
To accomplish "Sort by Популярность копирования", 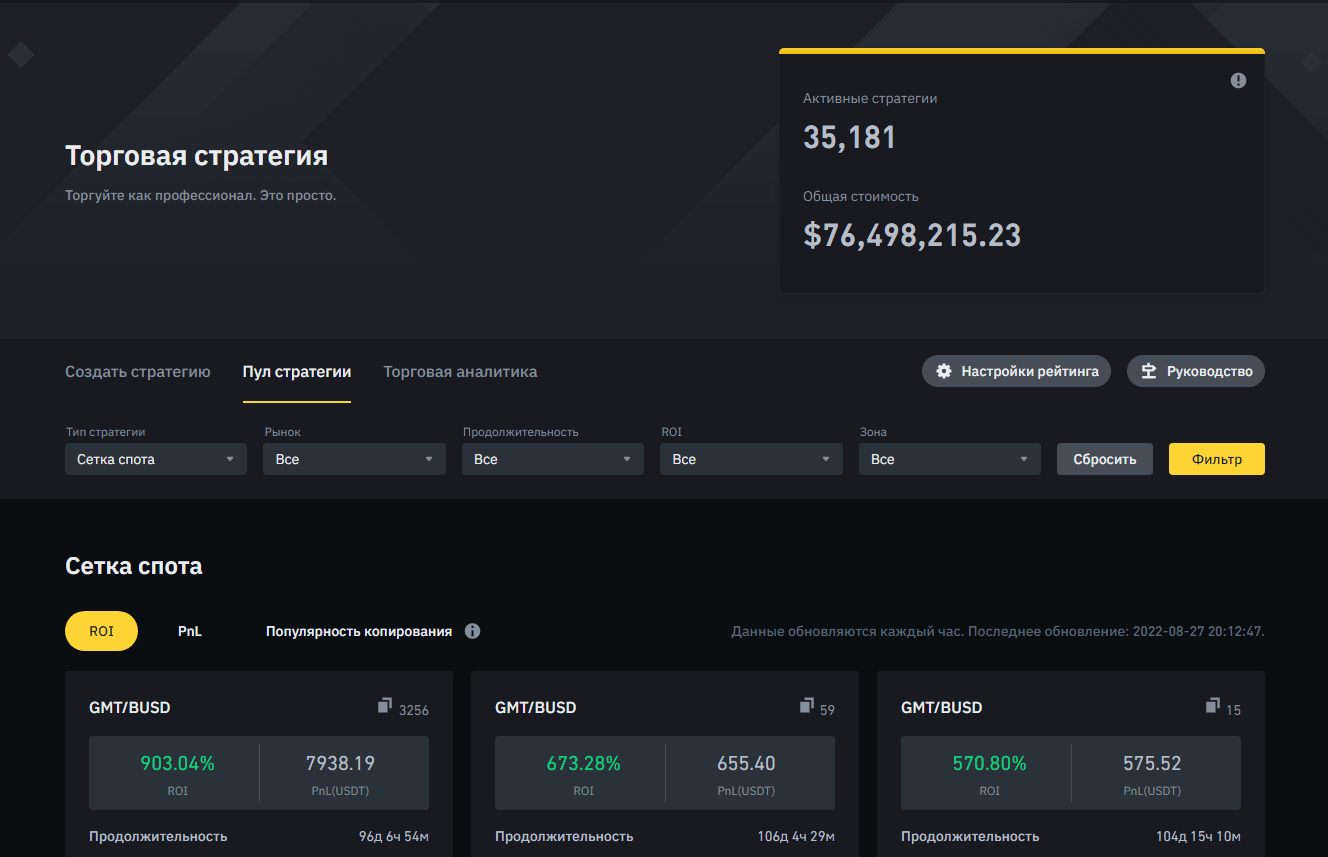I will pyautogui.click(x=358, y=631).
